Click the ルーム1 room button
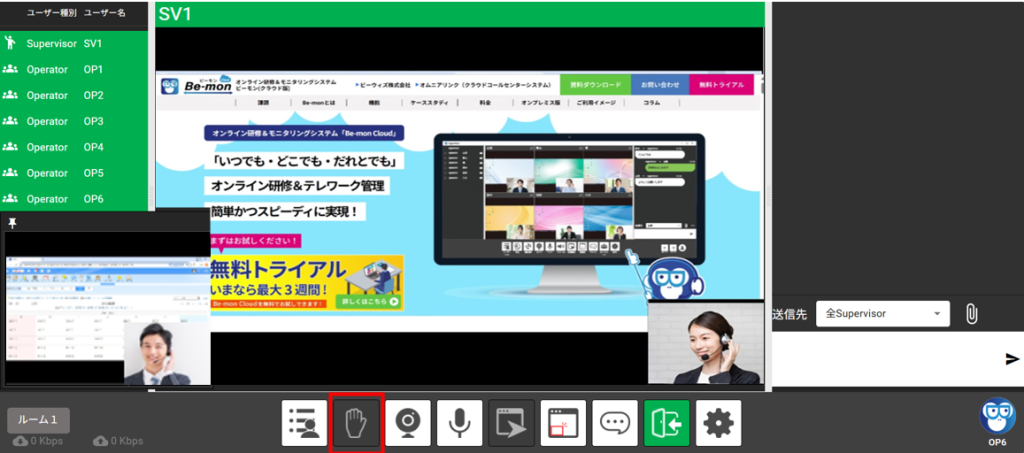 coord(38,420)
